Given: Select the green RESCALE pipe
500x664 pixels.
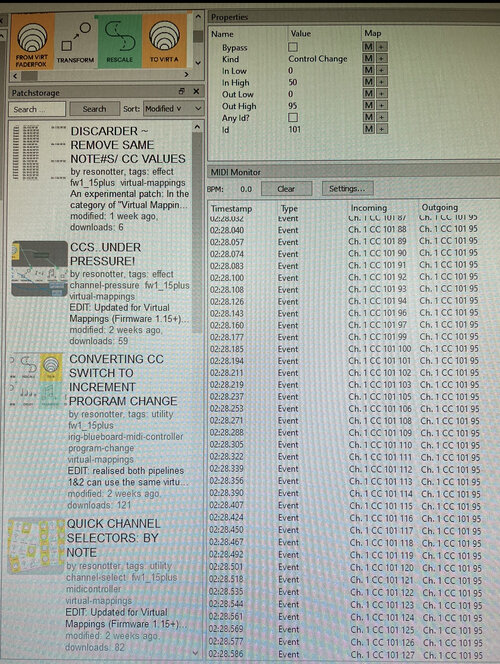Looking at the screenshot, I should tap(120, 41).
